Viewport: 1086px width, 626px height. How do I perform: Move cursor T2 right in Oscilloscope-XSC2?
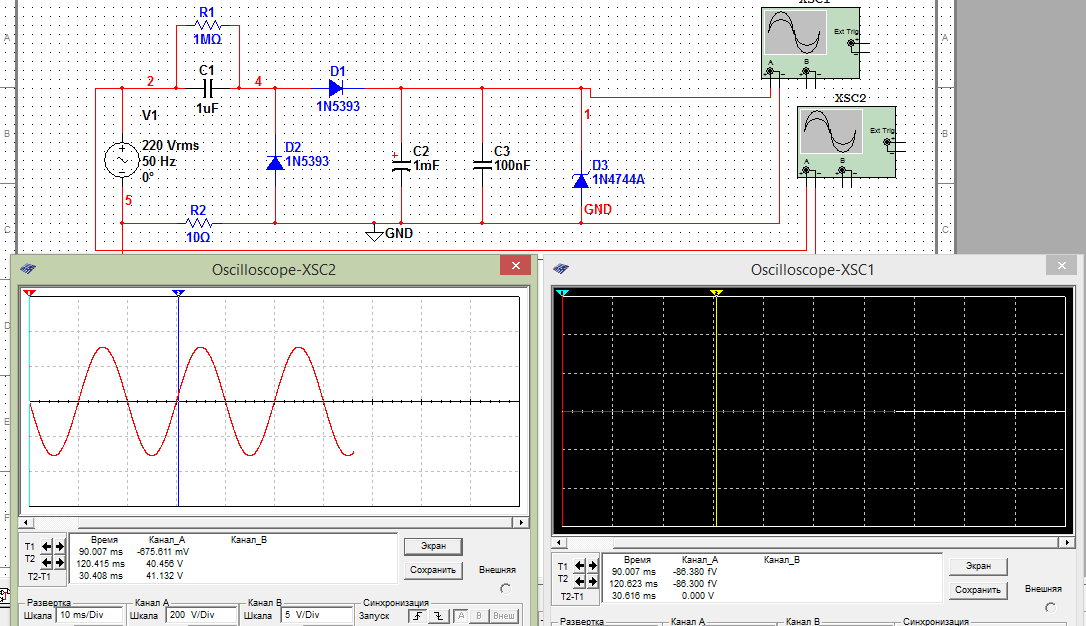(x=60, y=562)
